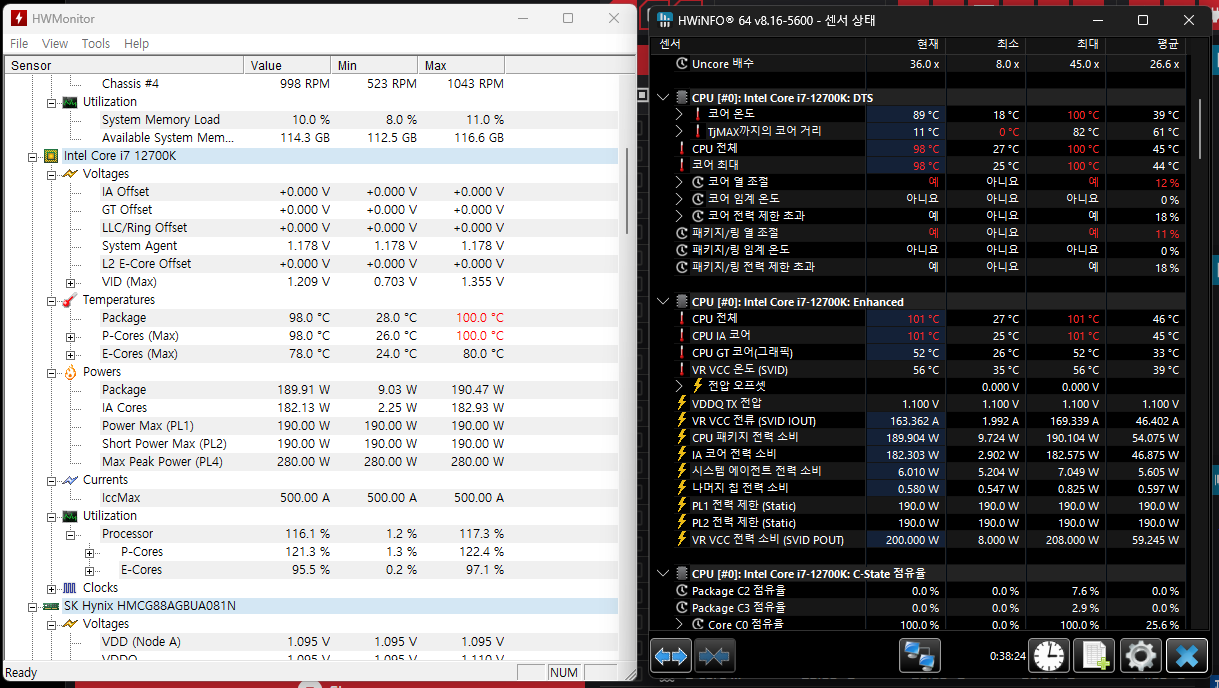The image size is (1219, 688).
Task: Click the reset clock icon in HWiNFO
Action: pos(1049,656)
